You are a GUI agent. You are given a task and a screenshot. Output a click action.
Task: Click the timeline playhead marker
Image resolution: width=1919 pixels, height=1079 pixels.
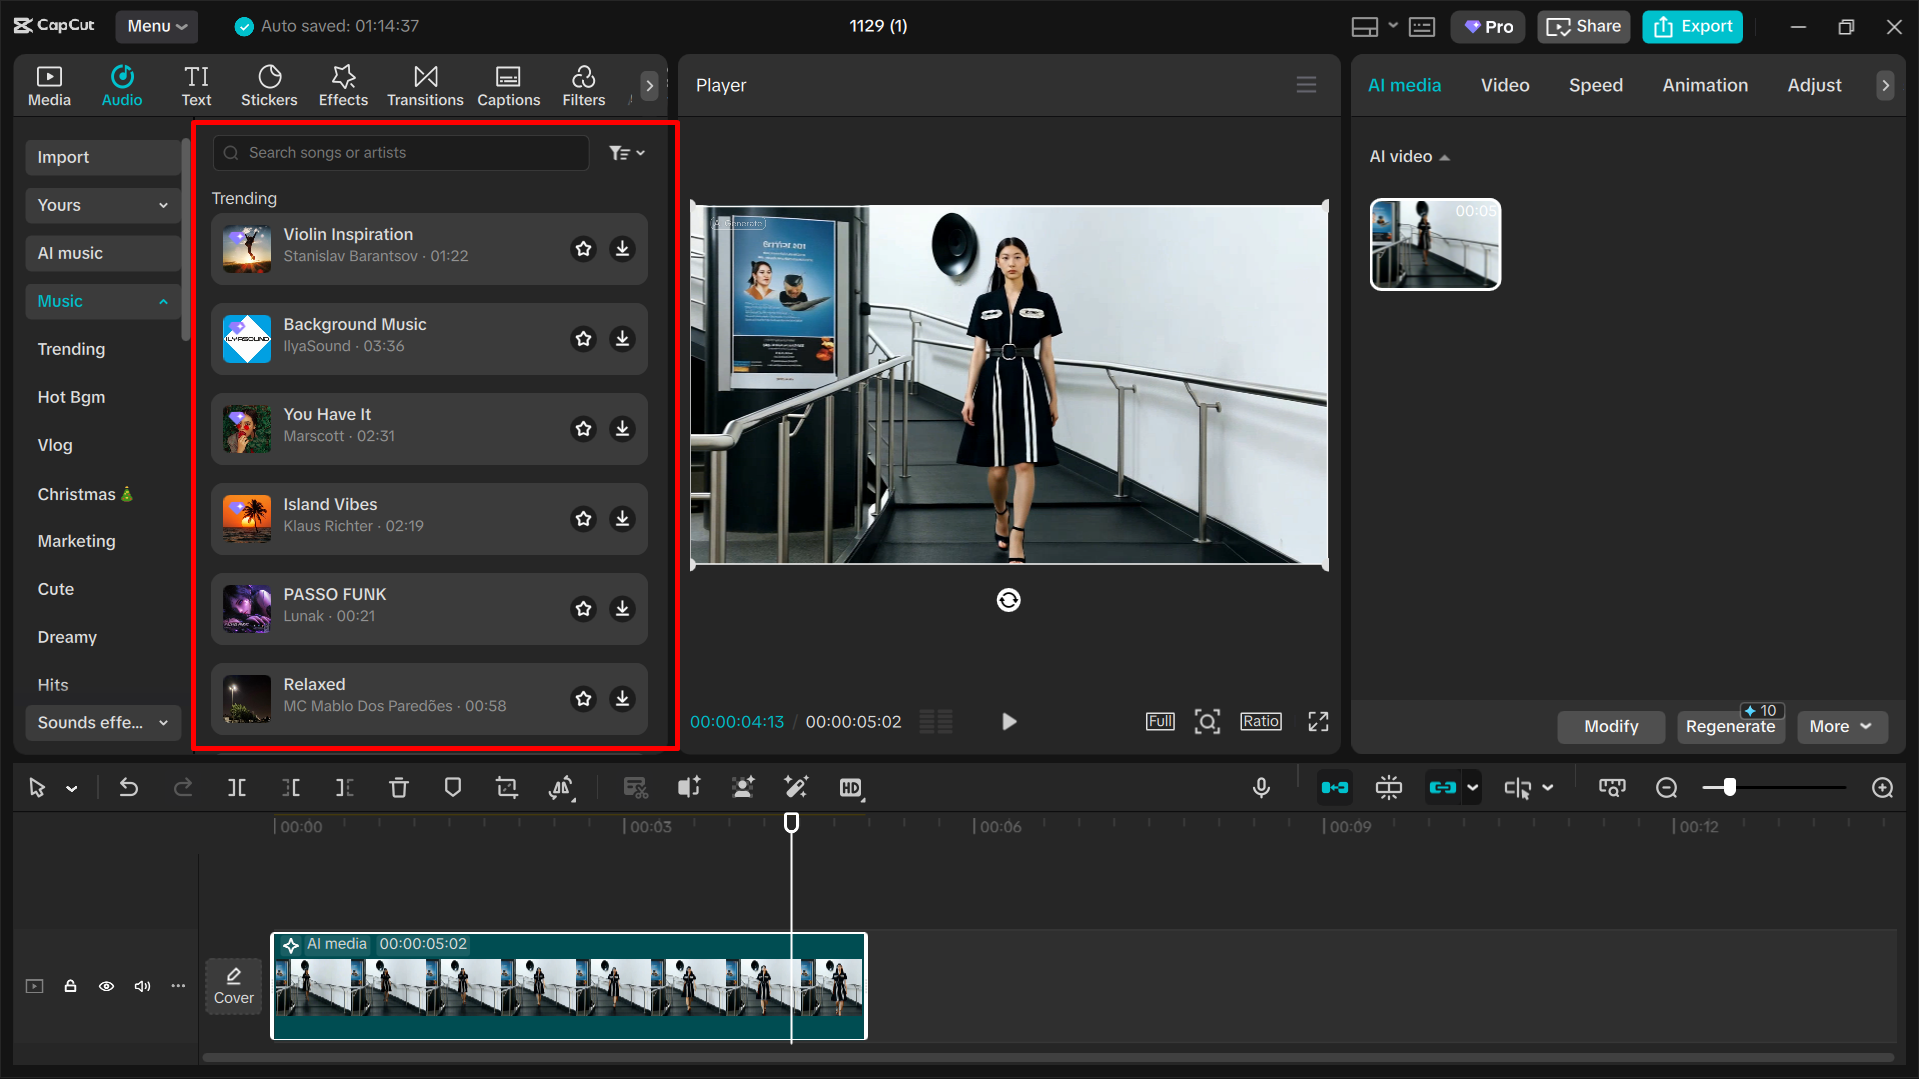(x=791, y=822)
